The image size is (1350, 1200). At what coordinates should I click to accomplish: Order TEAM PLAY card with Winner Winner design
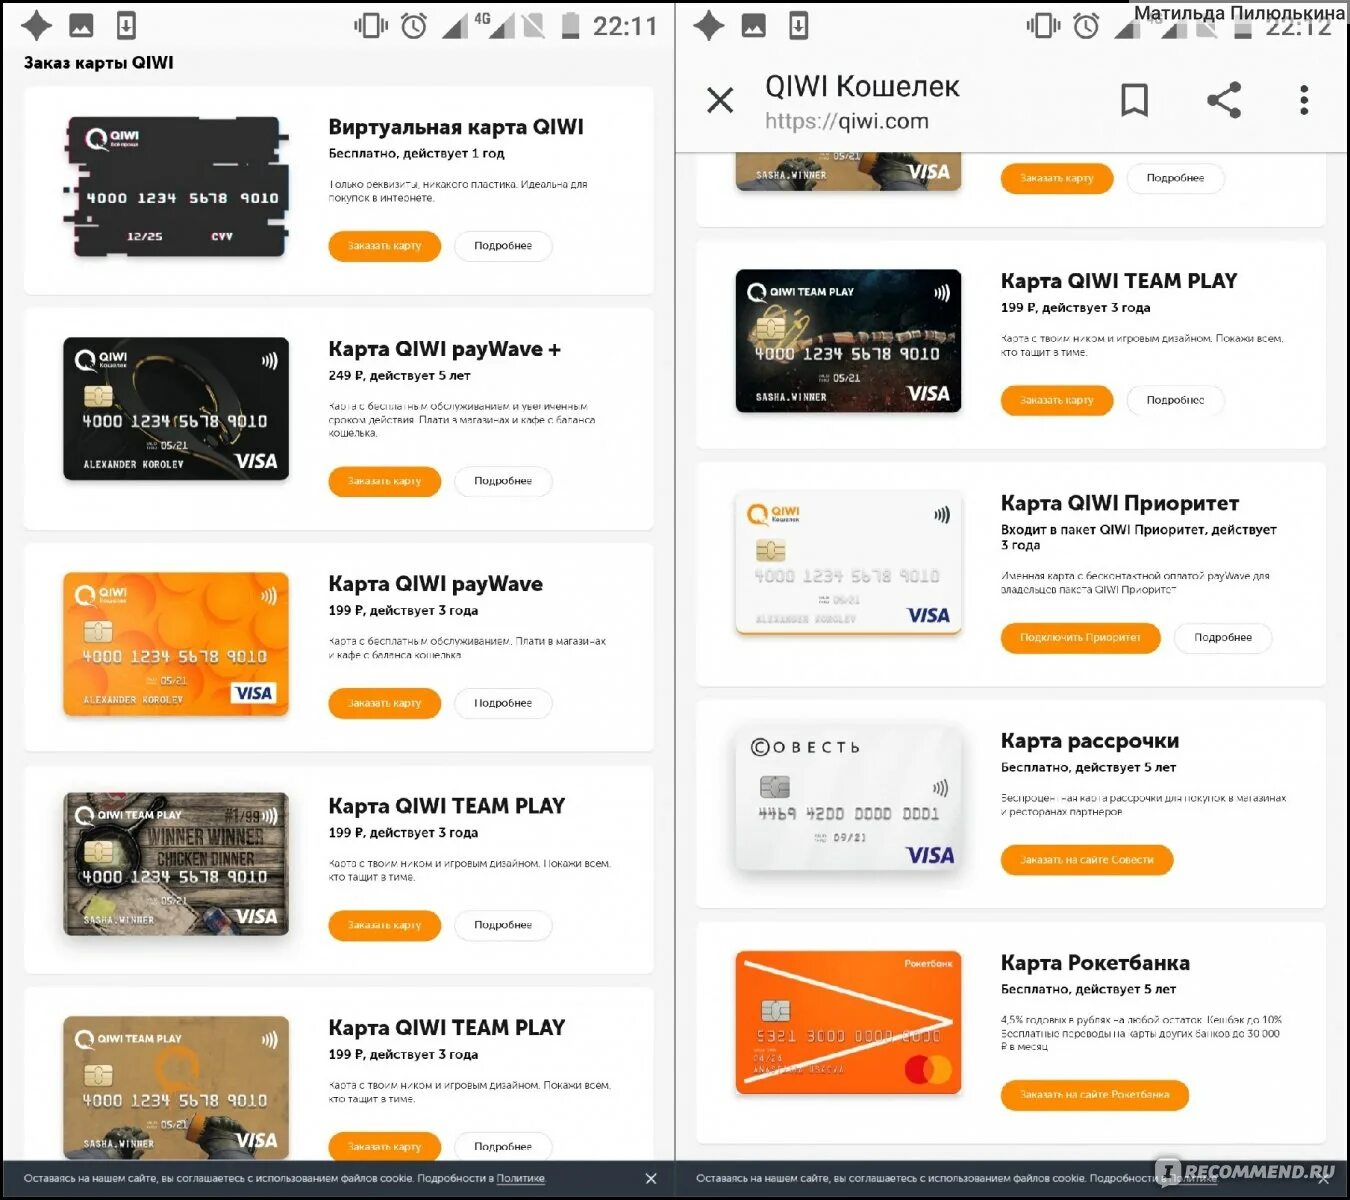tap(385, 925)
